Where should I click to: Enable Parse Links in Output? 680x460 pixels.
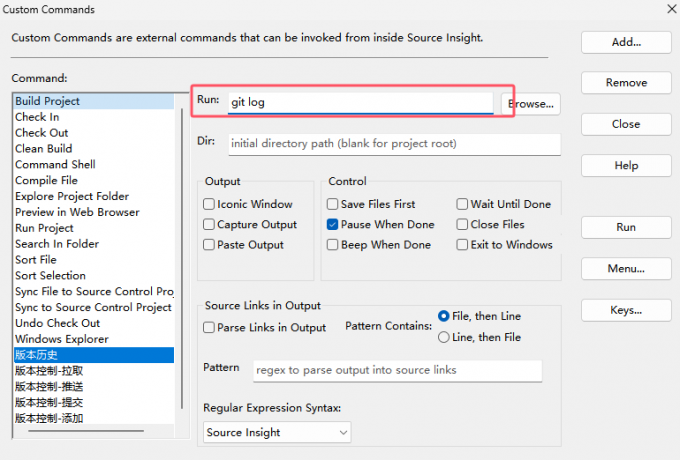point(209,327)
